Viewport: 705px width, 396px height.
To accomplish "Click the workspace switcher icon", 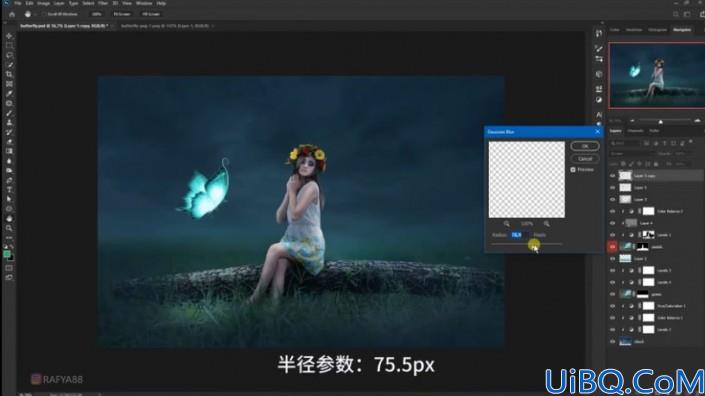I will click(x=687, y=14).
